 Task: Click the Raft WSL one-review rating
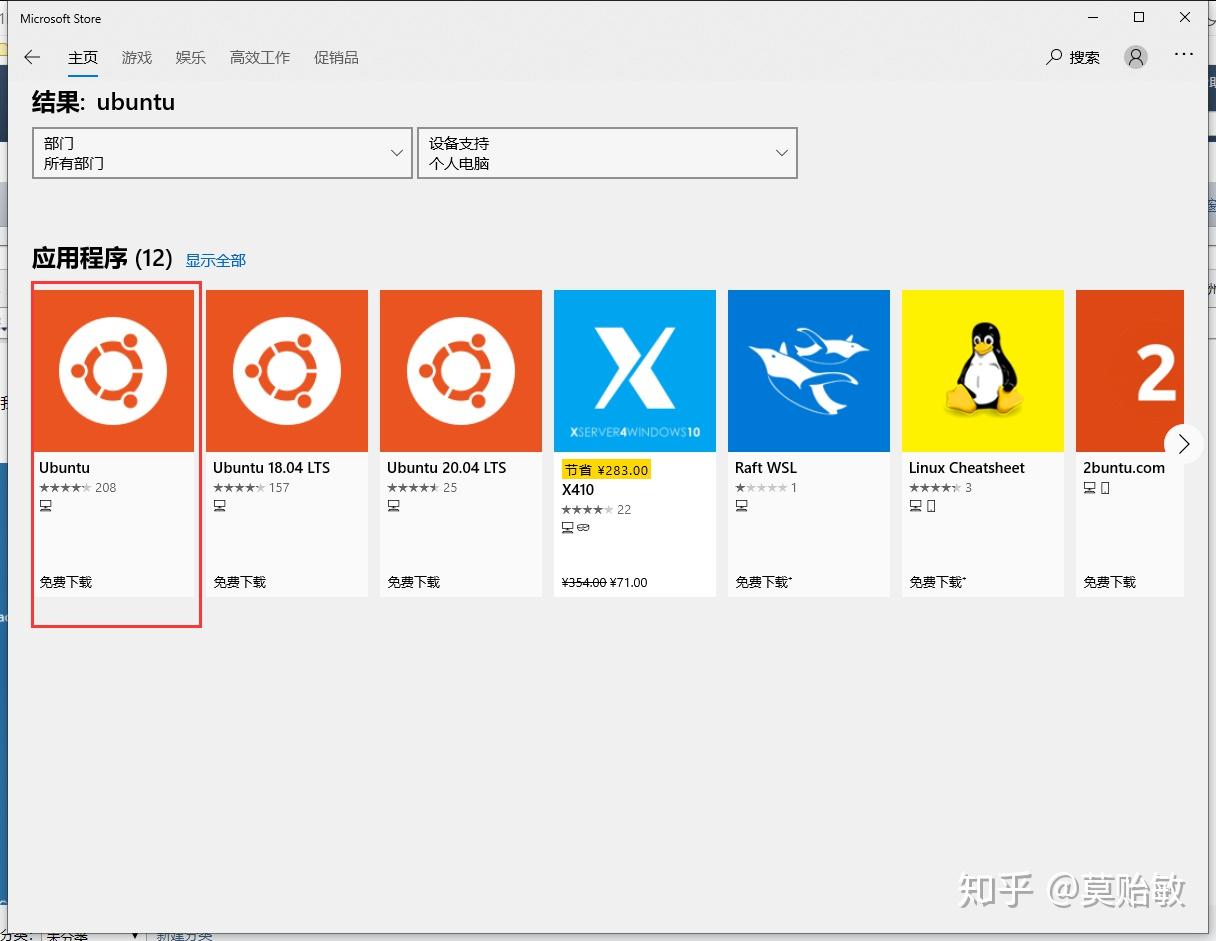(766, 488)
